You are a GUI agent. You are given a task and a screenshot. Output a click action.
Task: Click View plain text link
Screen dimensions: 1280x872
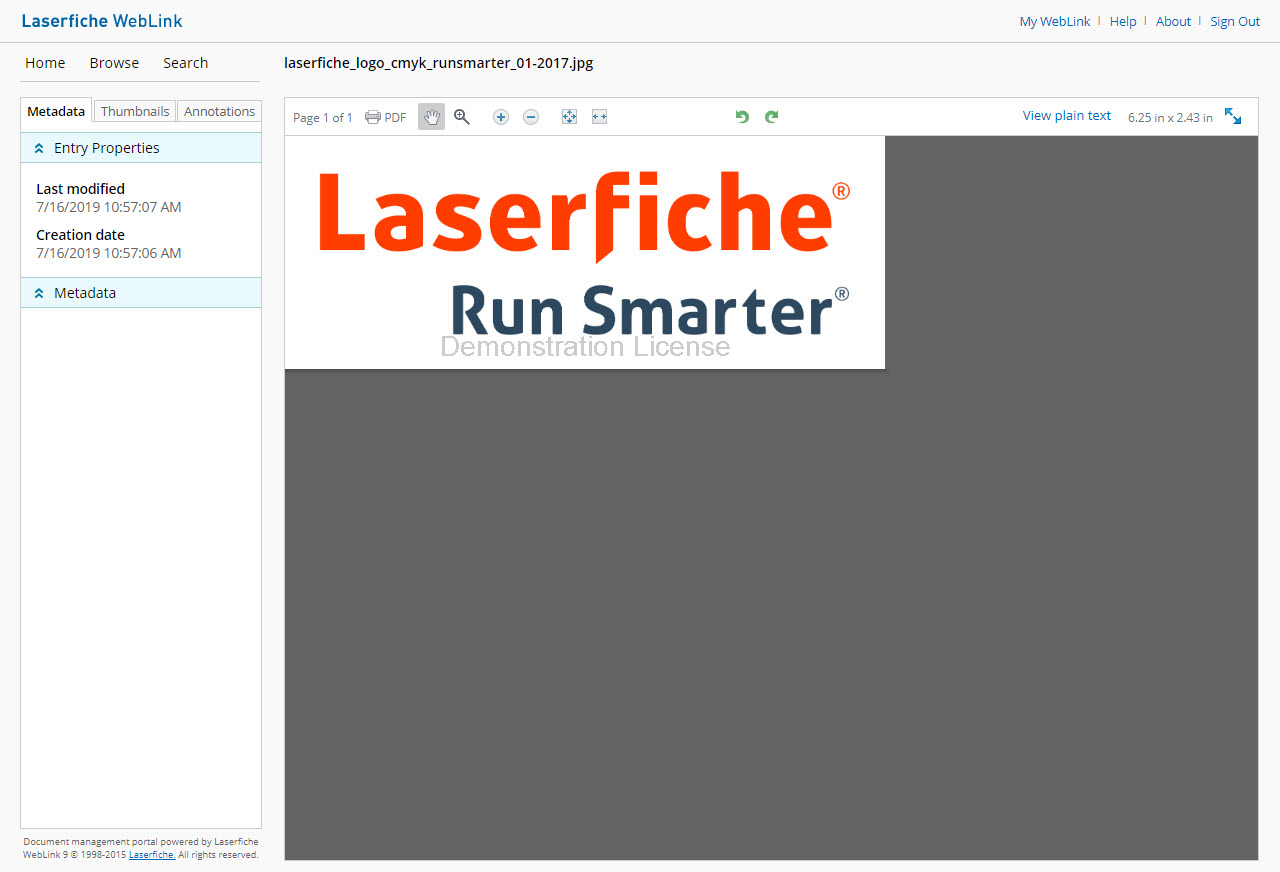tap(1066, 116)
